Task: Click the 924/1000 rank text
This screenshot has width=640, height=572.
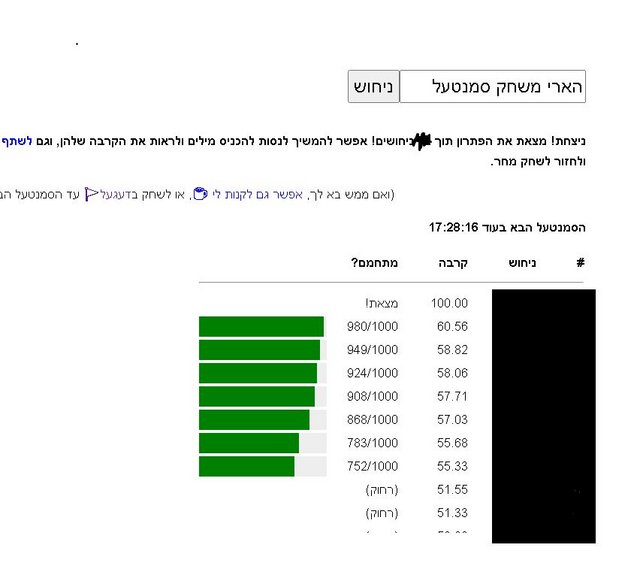Action: pos(372,373)
